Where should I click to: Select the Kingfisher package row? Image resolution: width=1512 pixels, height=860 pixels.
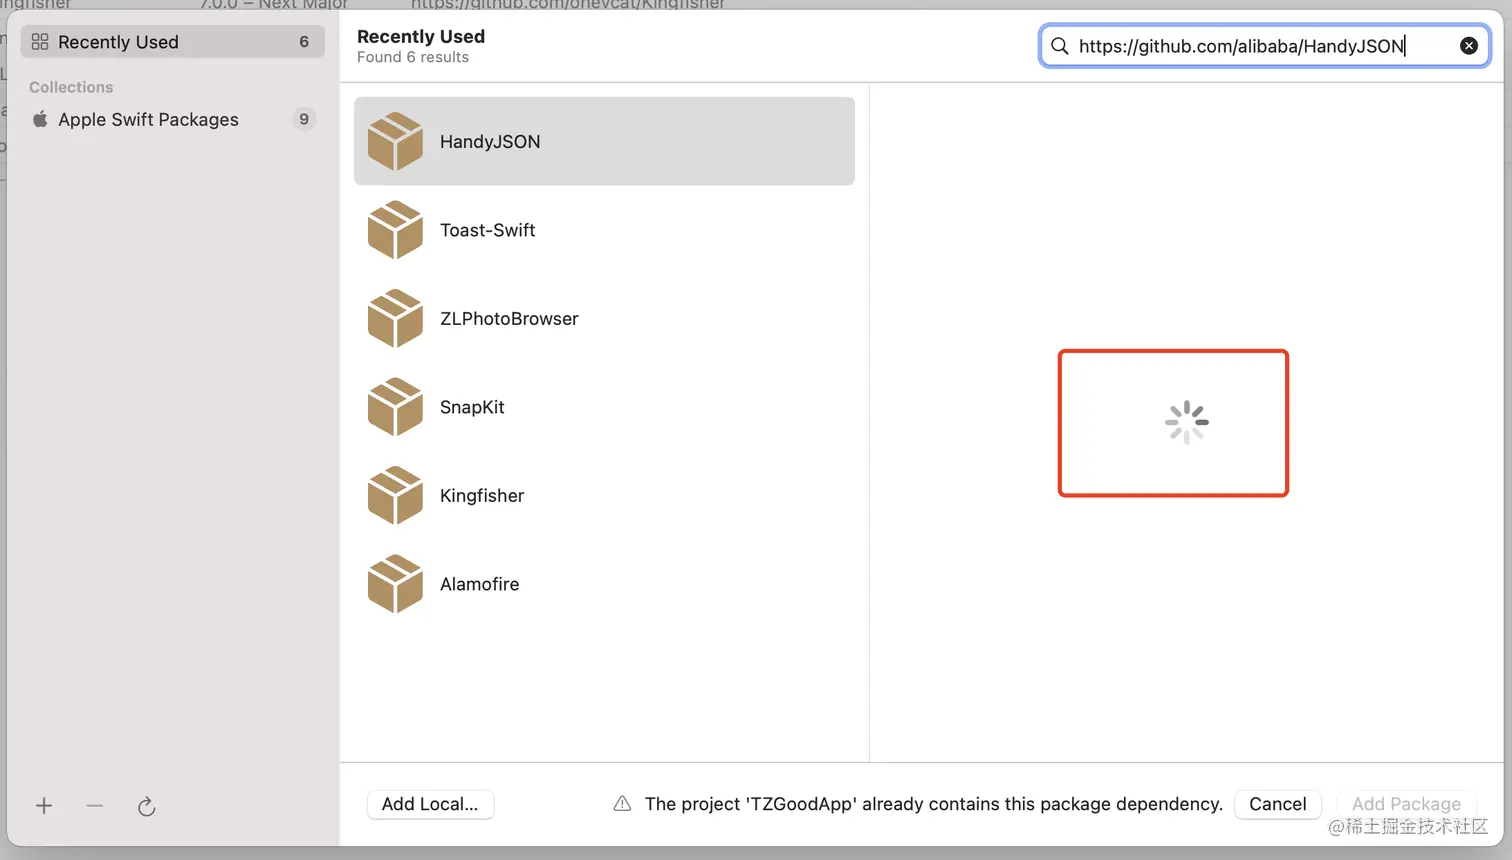(x=604, y=495)
